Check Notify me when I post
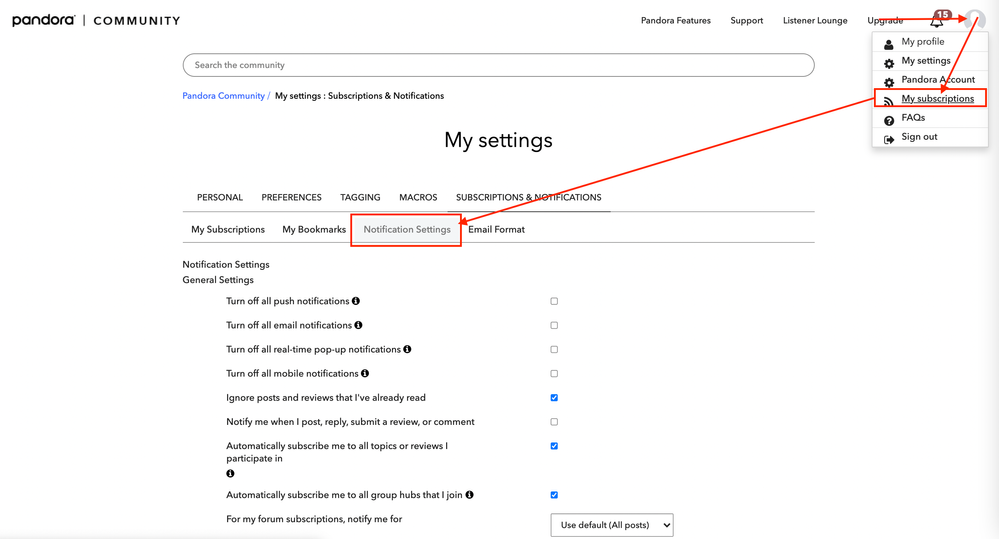 [554, 422]
